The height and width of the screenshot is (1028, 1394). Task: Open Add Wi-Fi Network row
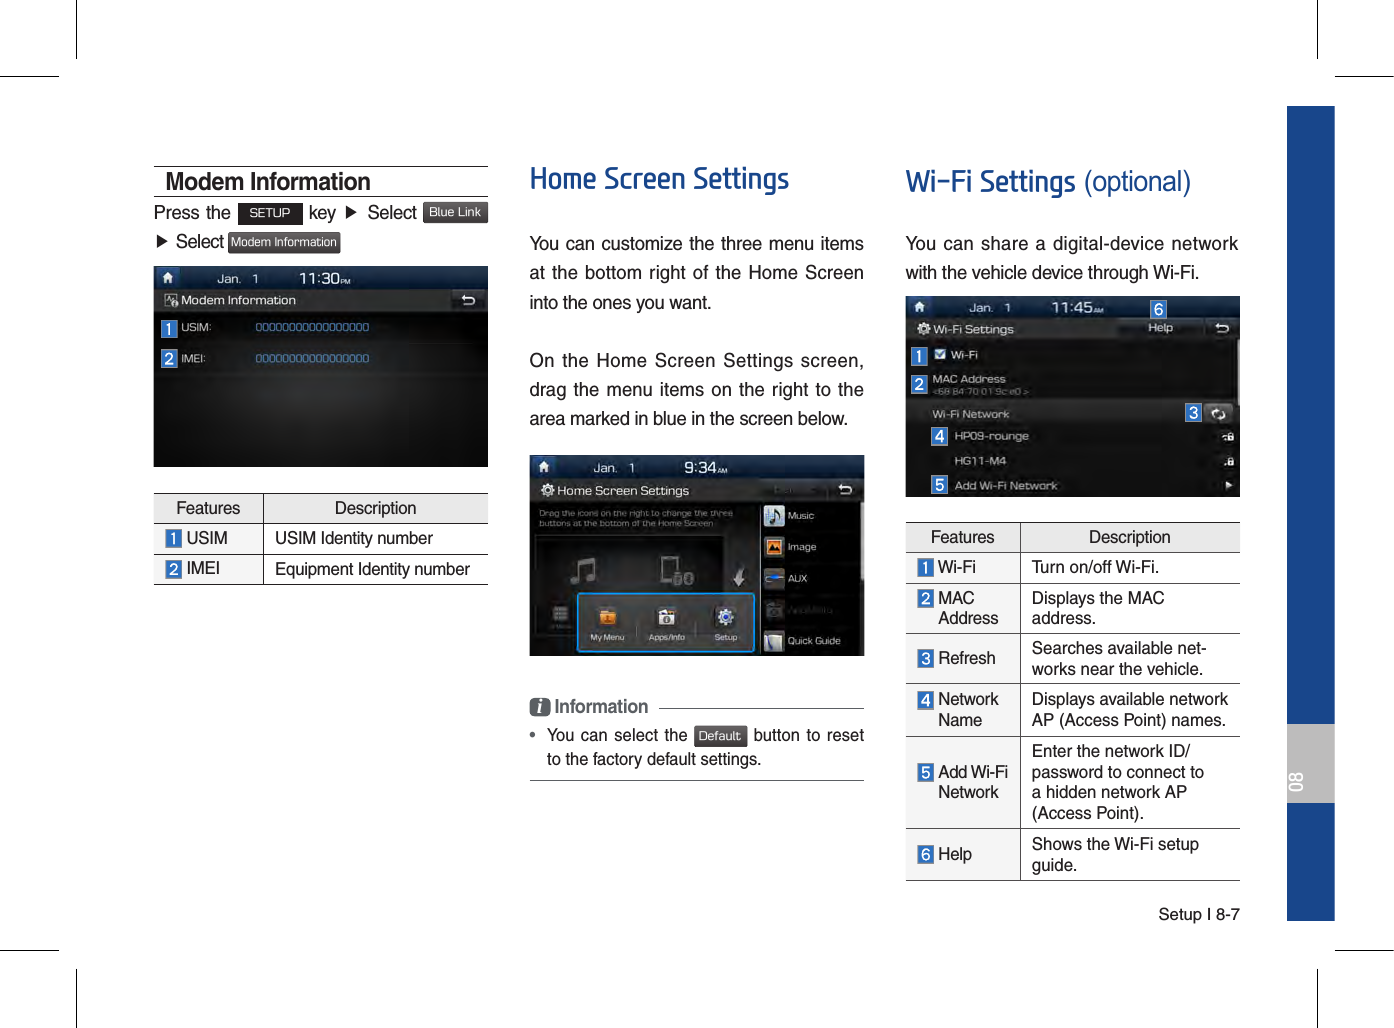1071,485
